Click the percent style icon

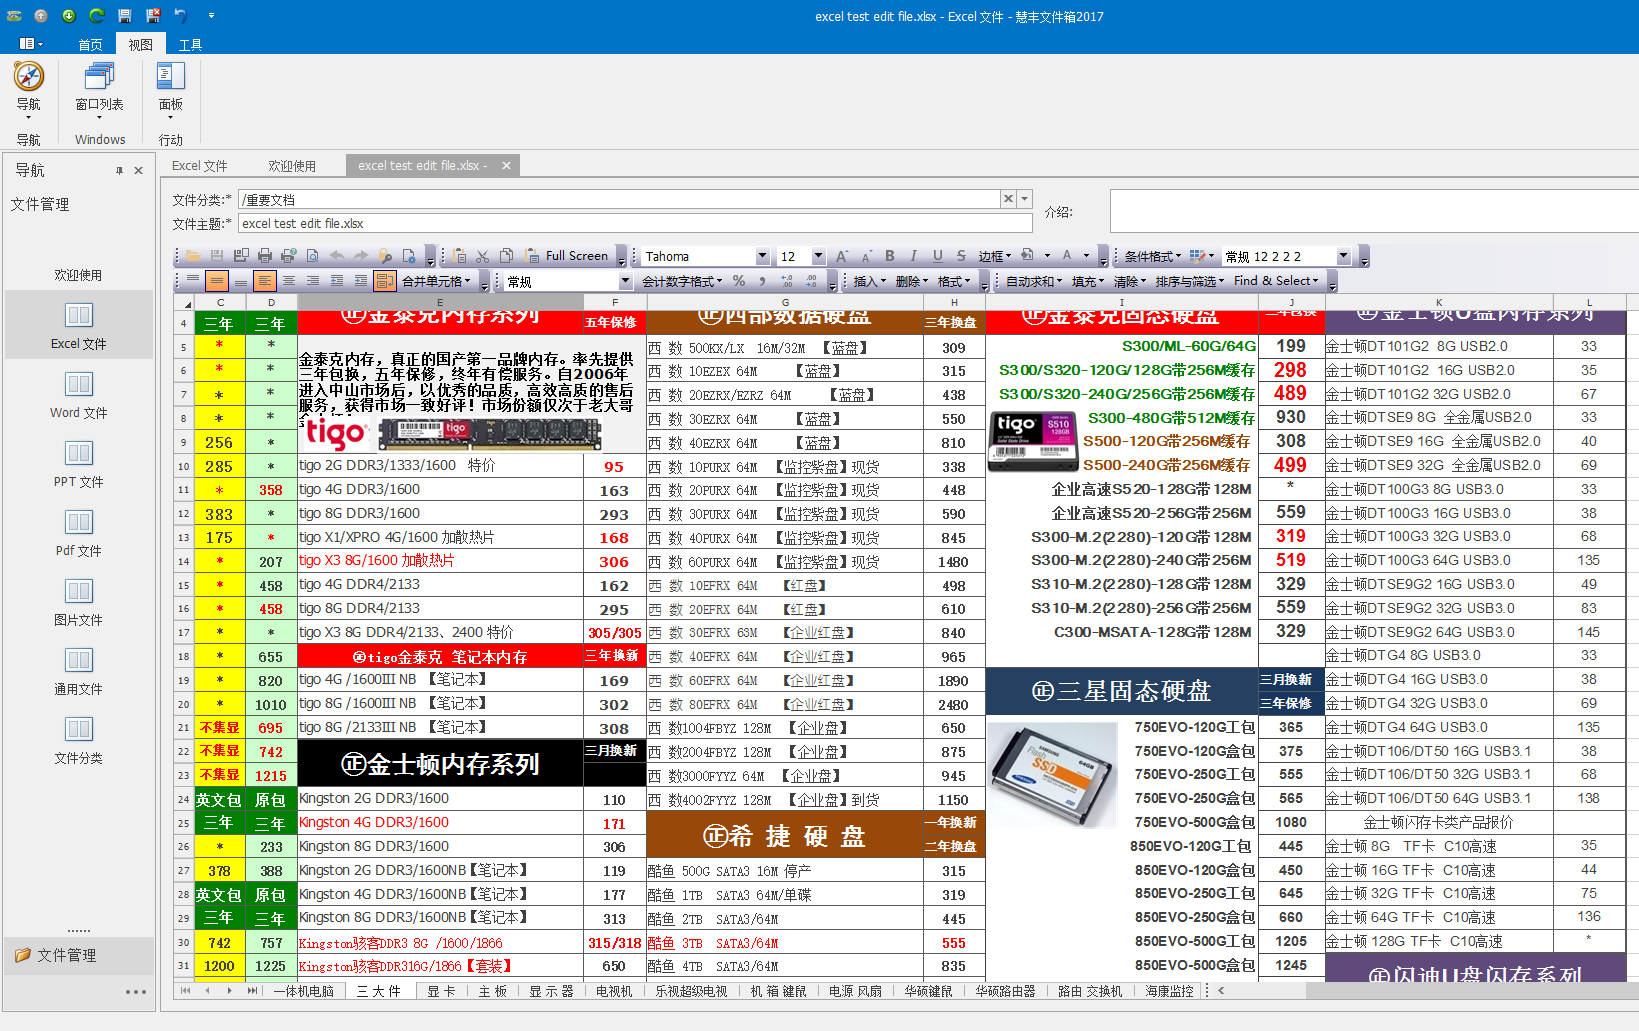coord(738,281)
